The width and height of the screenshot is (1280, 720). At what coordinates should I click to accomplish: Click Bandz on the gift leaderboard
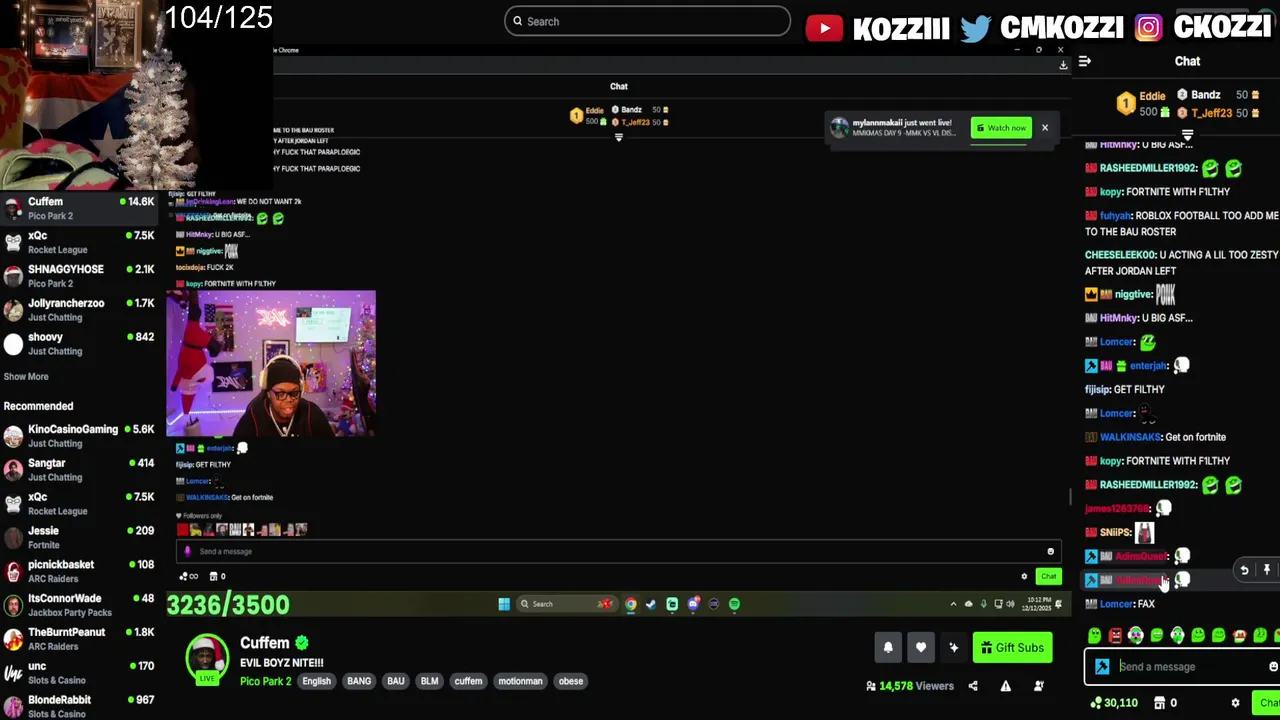(1205, 95)
